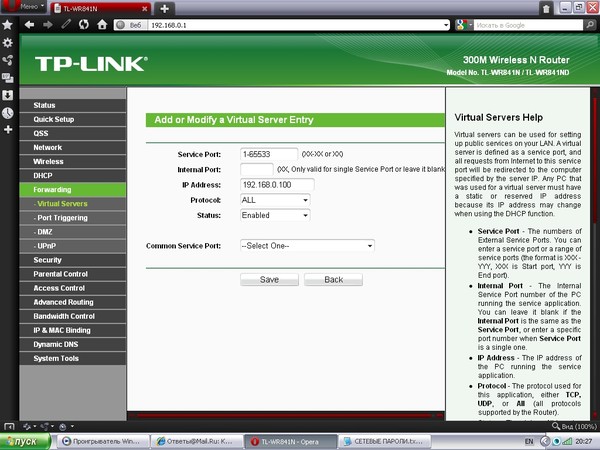Open Dynamic DNS settings
Screen dimensions: 600x450
tap(73, 344)
